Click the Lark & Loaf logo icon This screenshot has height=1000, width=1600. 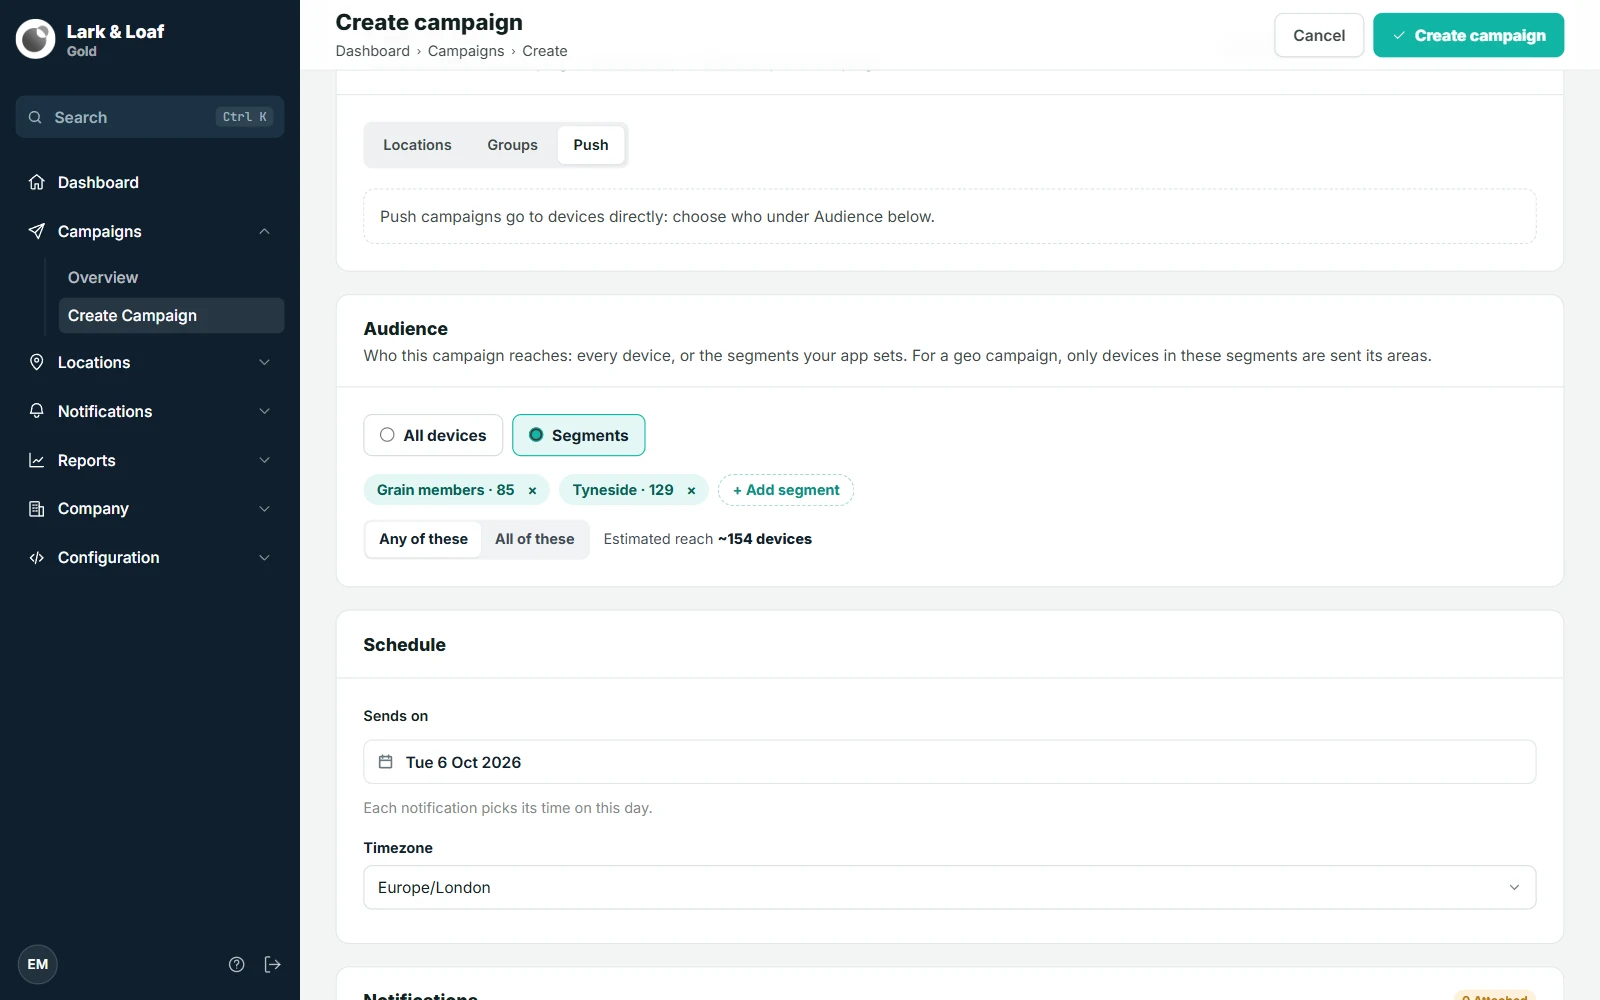click(x=36, y=39)
